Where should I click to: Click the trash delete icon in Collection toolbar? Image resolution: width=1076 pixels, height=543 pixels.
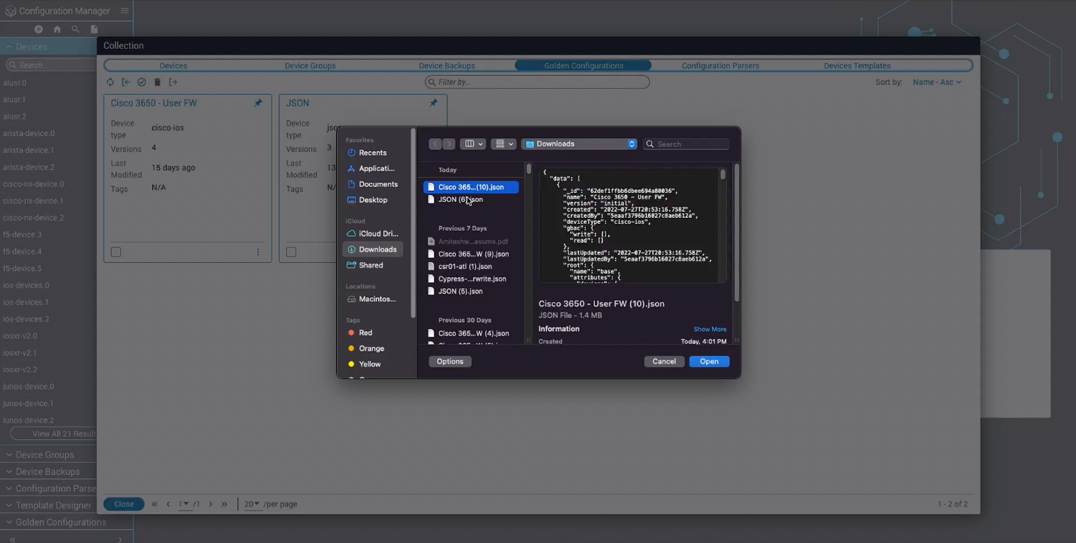[x=157, y=82]
